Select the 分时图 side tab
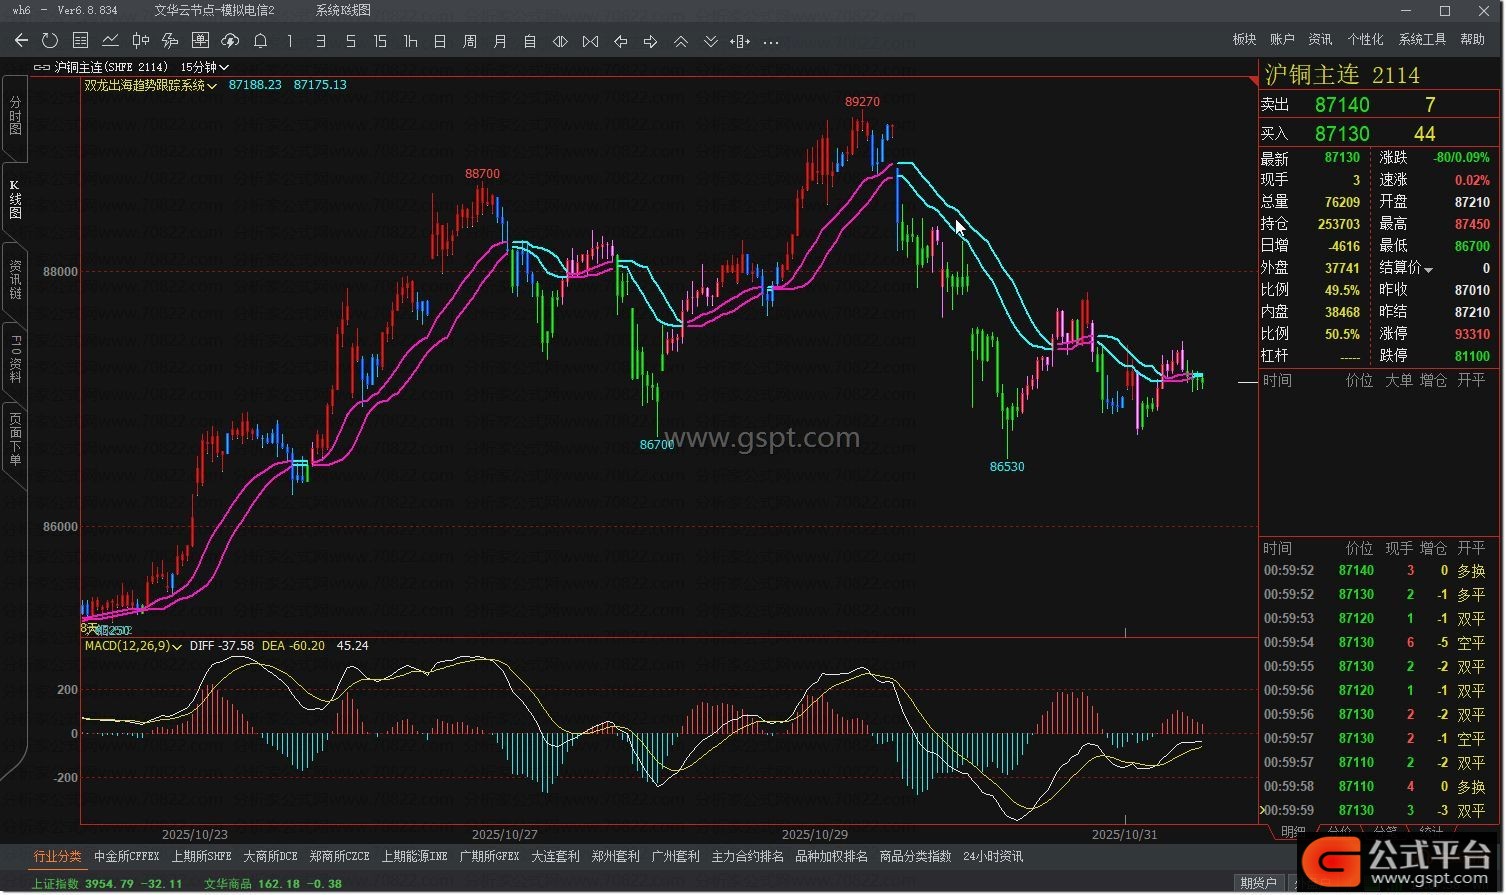Viewport: 1507px width, 895px height. tap(15, 115)
